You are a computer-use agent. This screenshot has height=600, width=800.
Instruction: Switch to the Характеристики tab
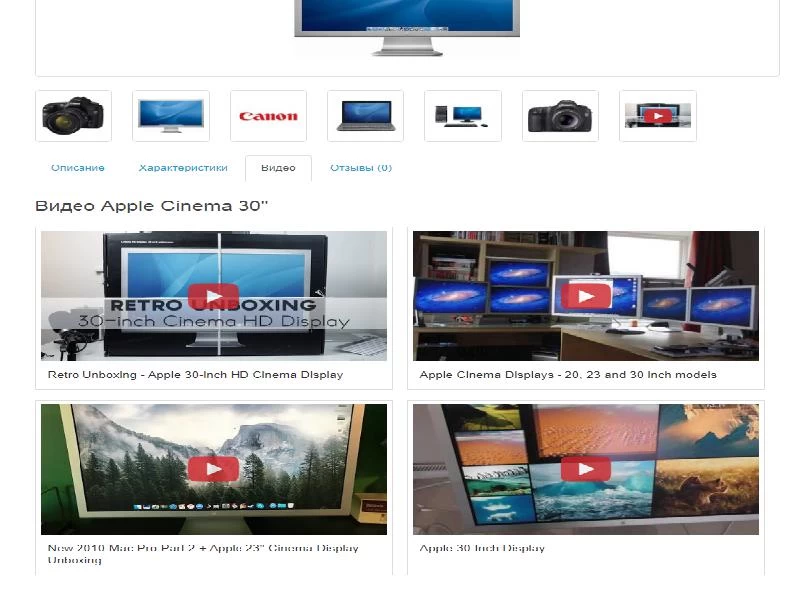pos(183,168)
